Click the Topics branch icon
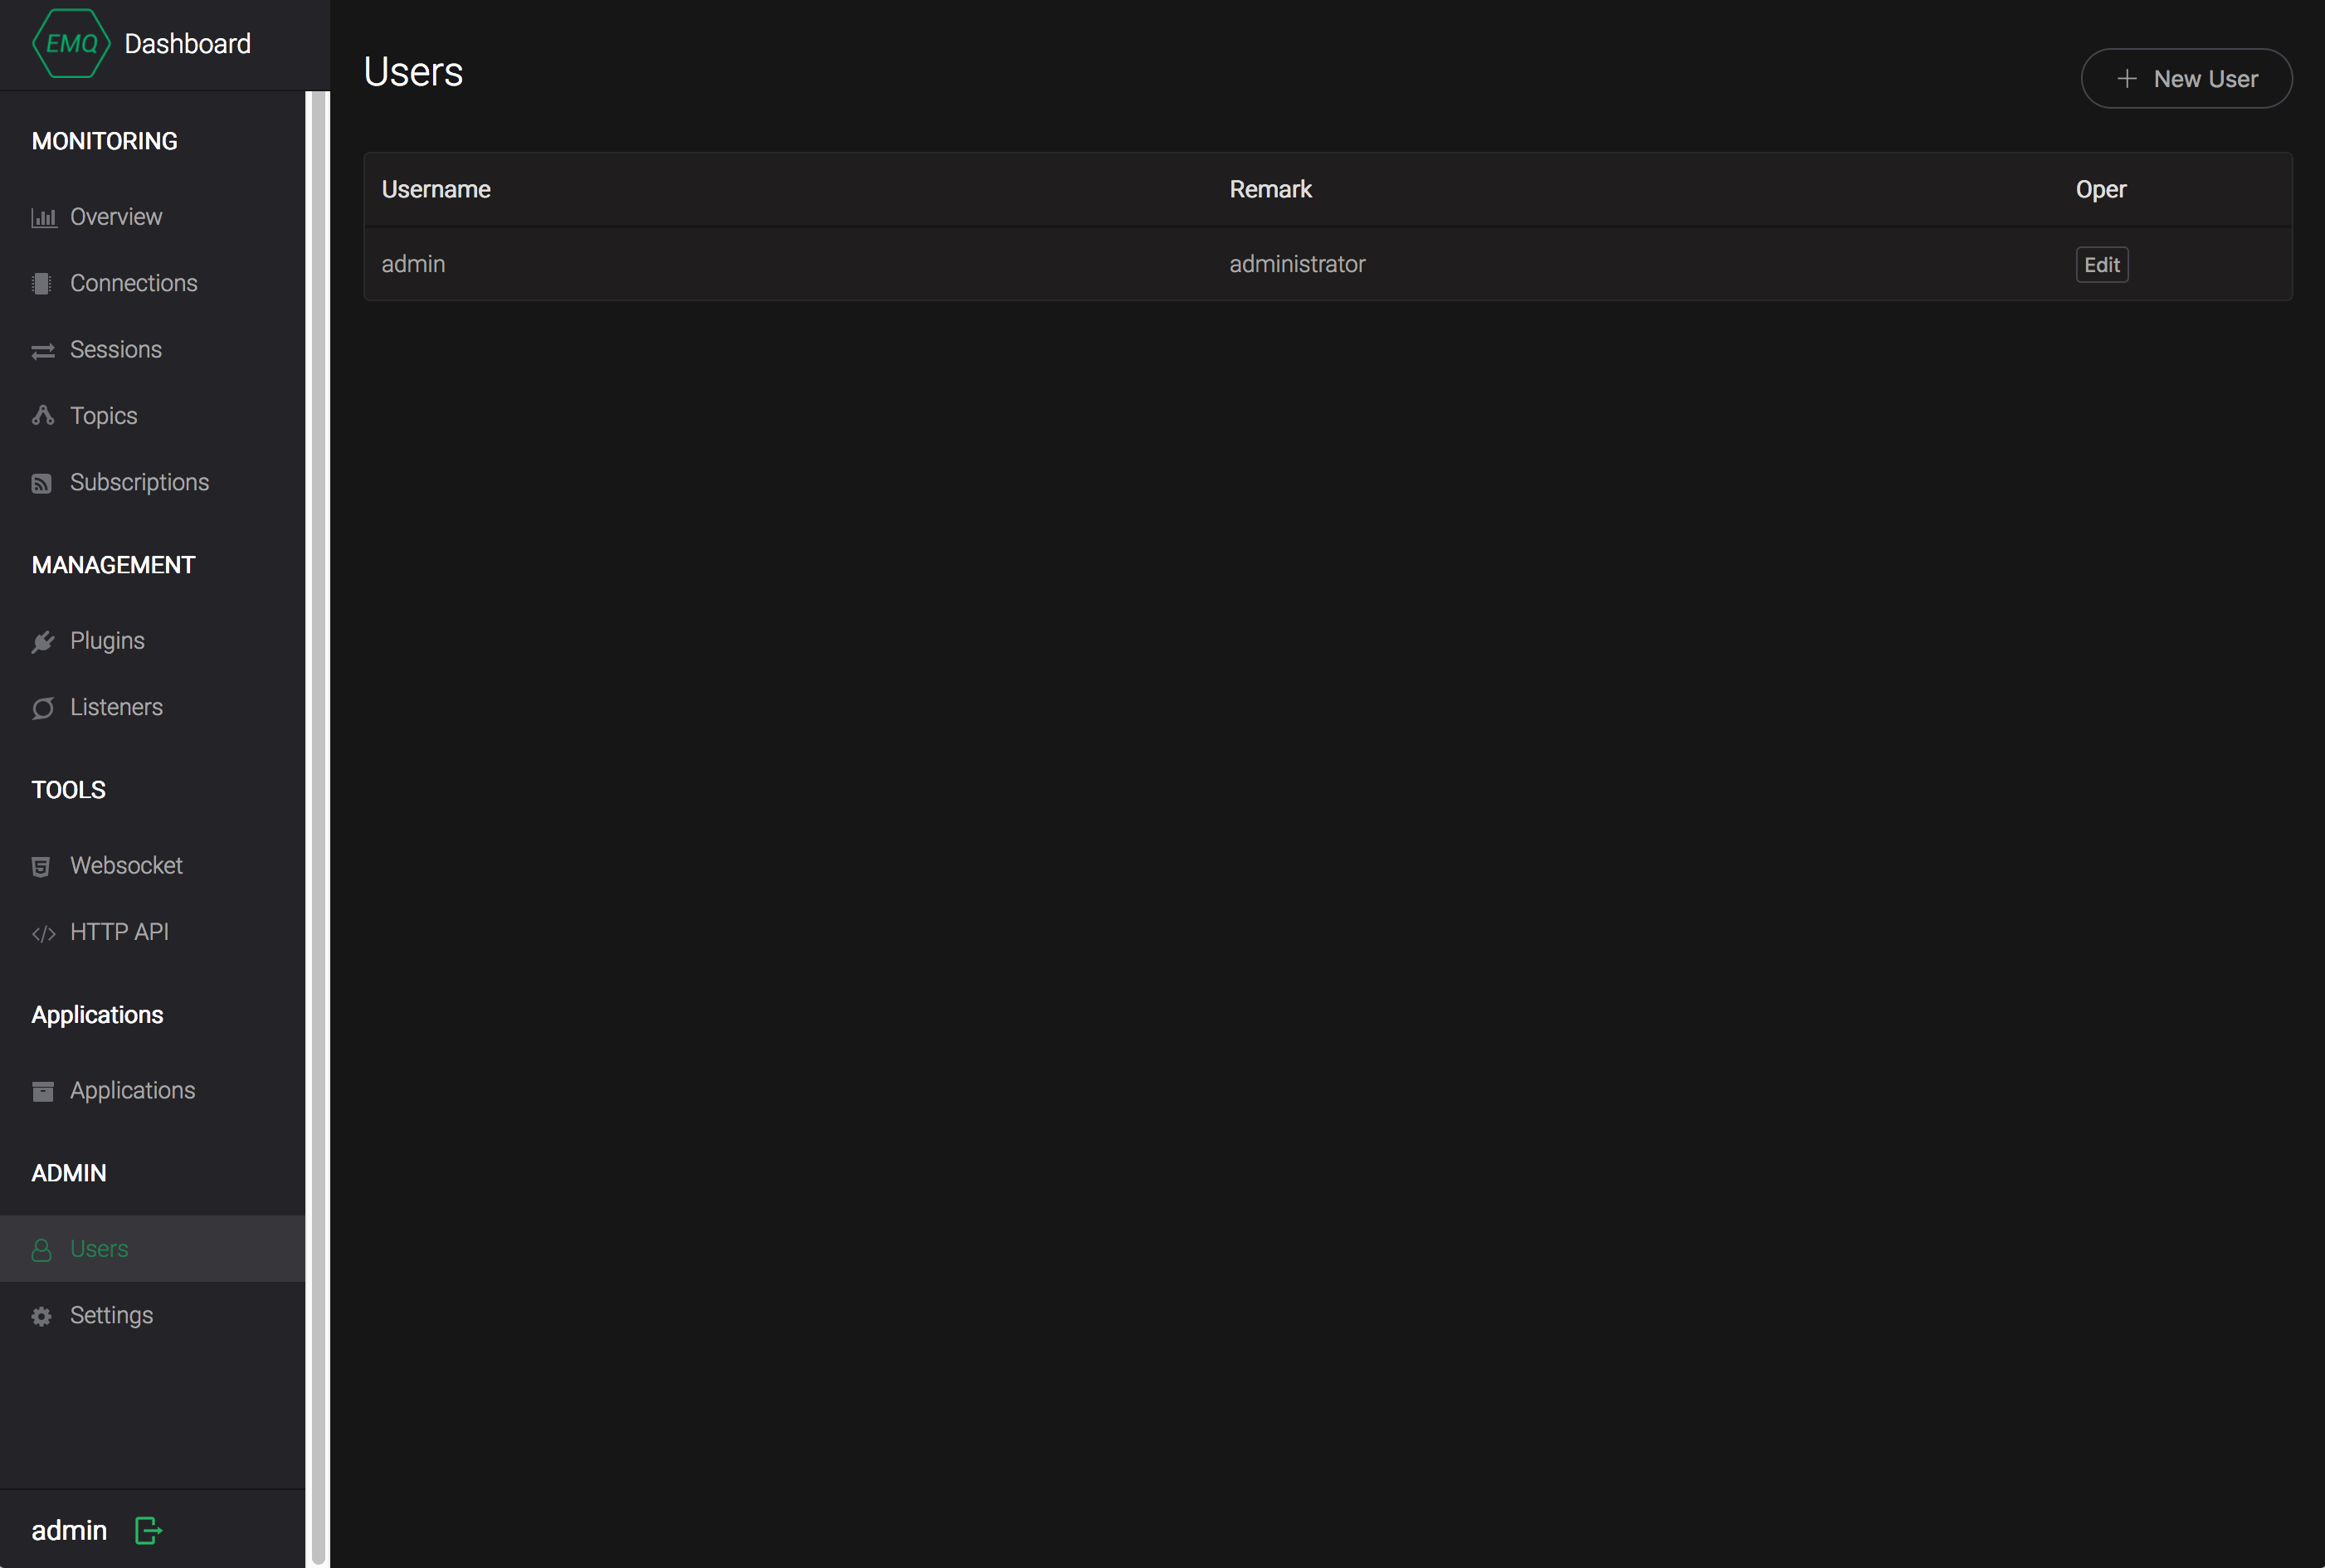Screen dimensions: 2325x1568 point(43,416)
